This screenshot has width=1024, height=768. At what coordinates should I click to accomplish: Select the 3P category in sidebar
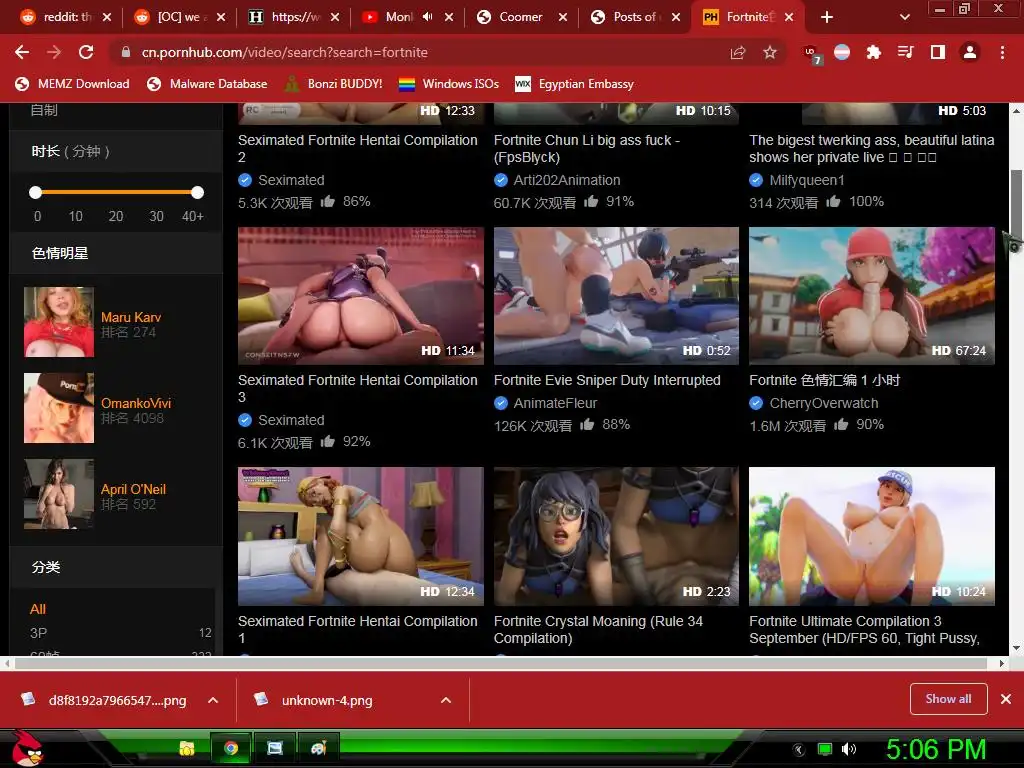[38, 633]
